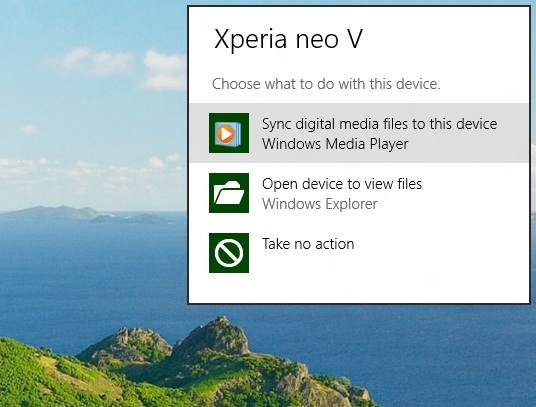Screen dimensions: 536x407
Task: Click highlighted row space right of Windows Media Player
Action: coord(468,145)
